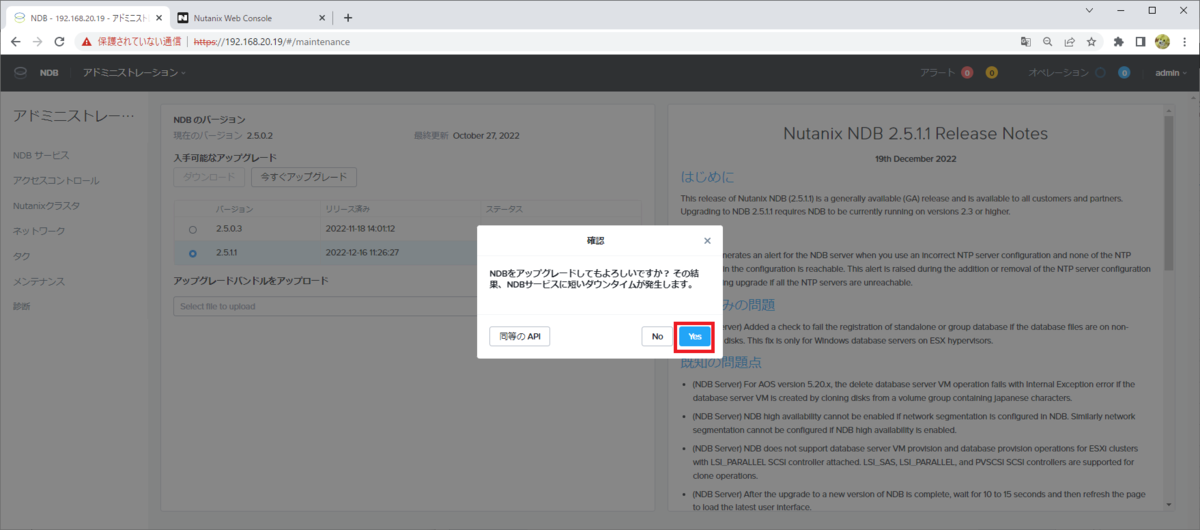Image resolution: width=1200 pixels, height=530 pixels.
Task: Go forward in browser history
Action: tap(37, 41)
